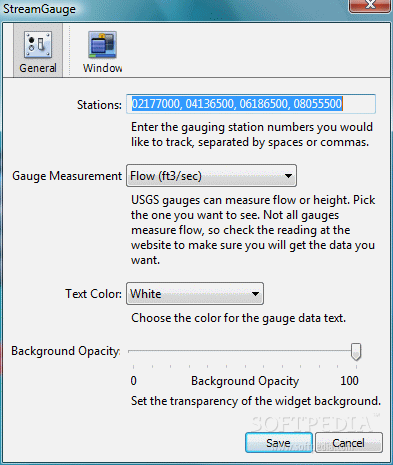Image resolution: width=393 pixels, height=465 pixels.
Task: Open the Gauge Measurement dropdown
Action: click(x=211, y=176)
